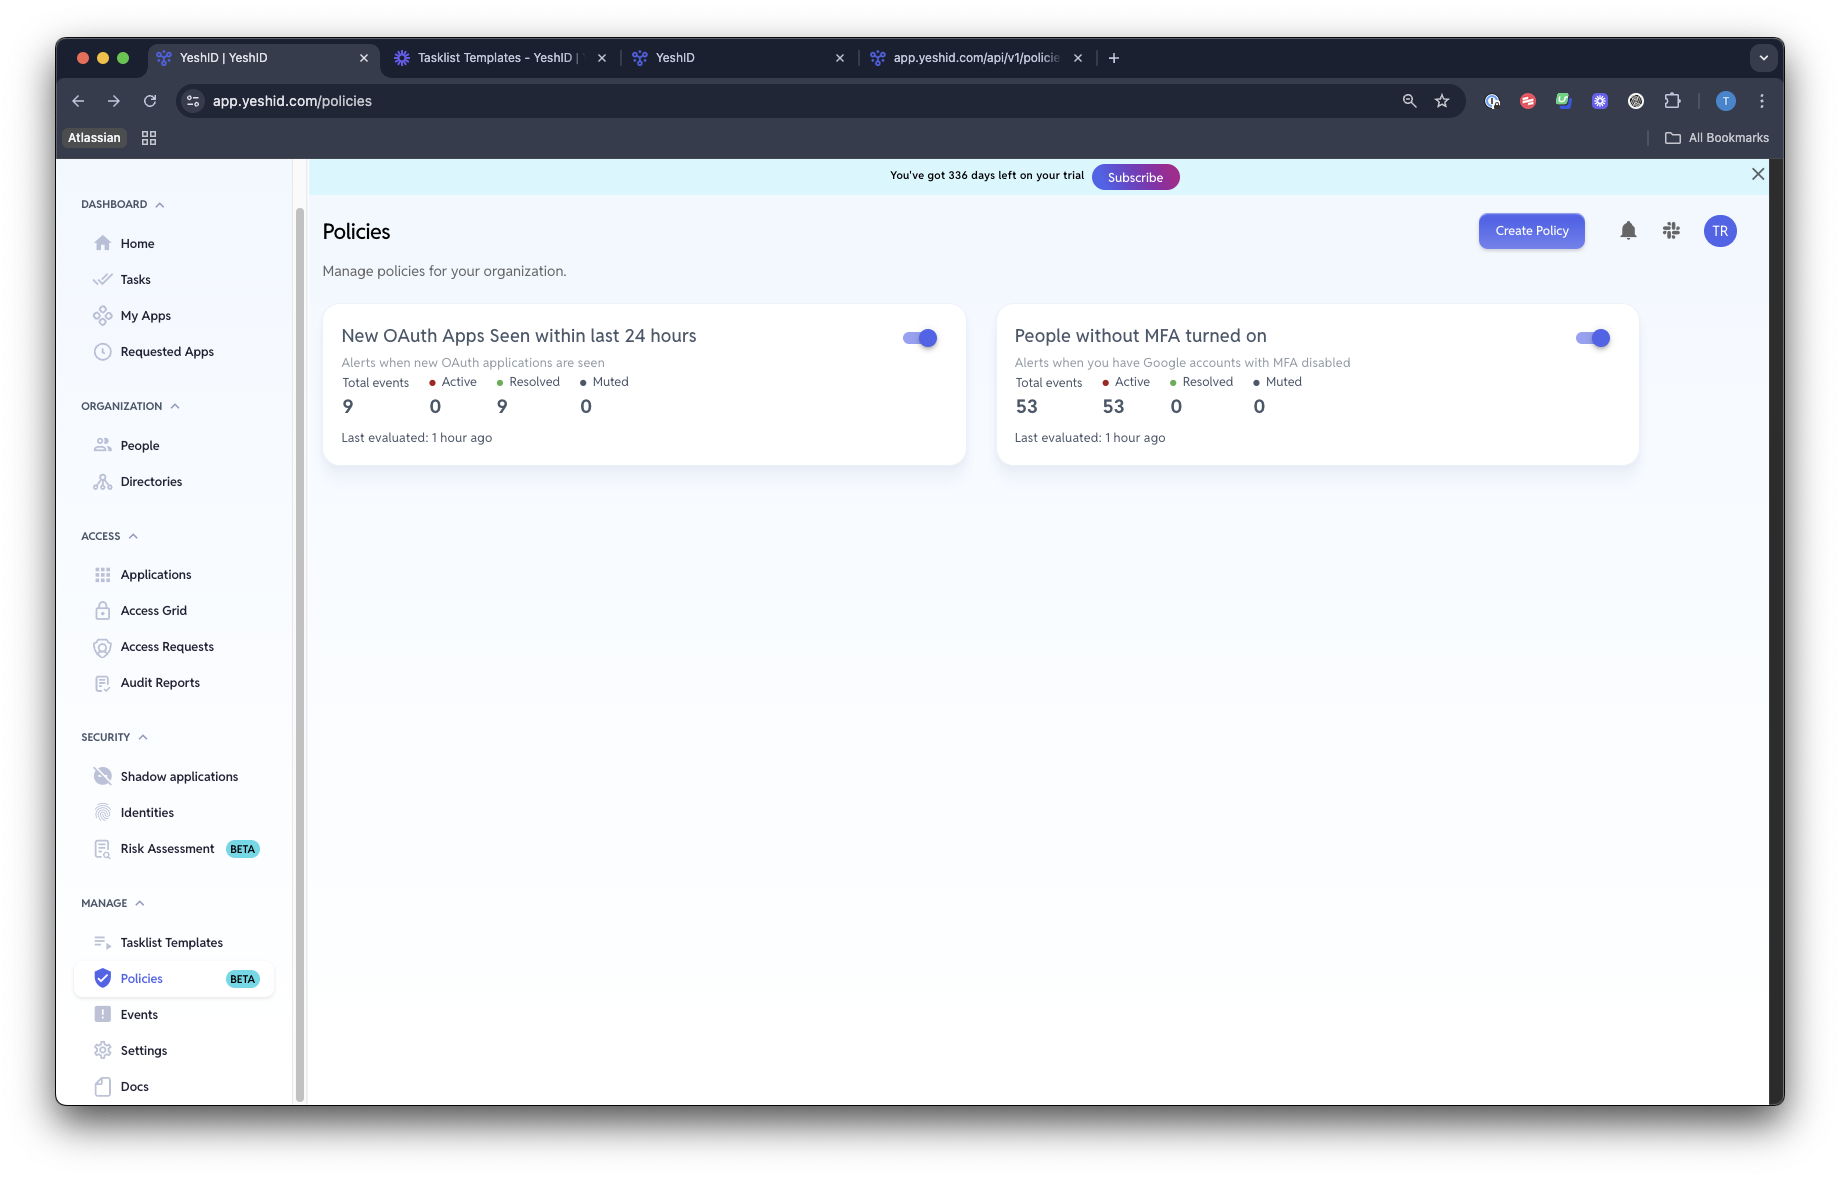Image resolution: width=1840 pixels, height=1179 pixels.
Task: Click the address bar showing app.yeshid.com/policies
Action: (790, 101)
